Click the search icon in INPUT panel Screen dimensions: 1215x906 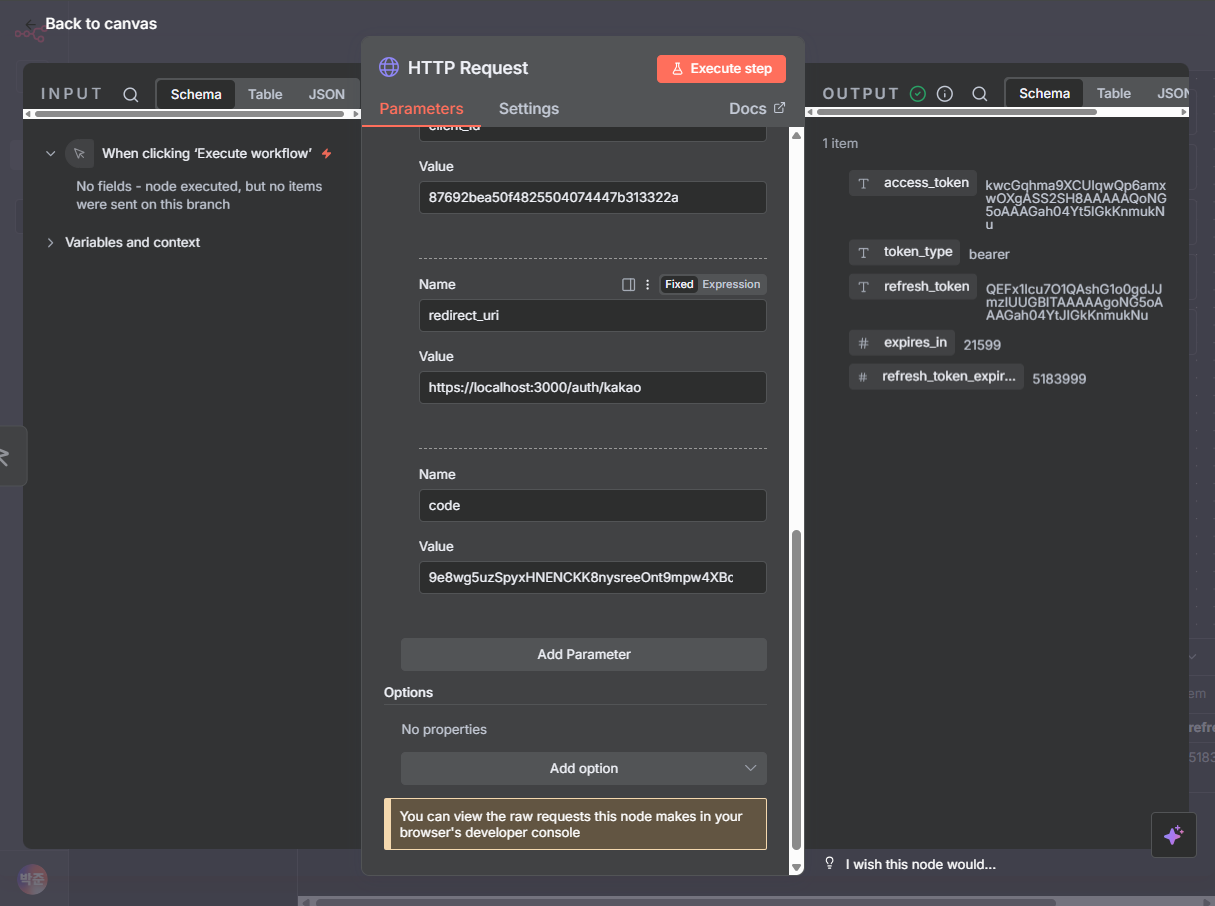tap(131, 95)
